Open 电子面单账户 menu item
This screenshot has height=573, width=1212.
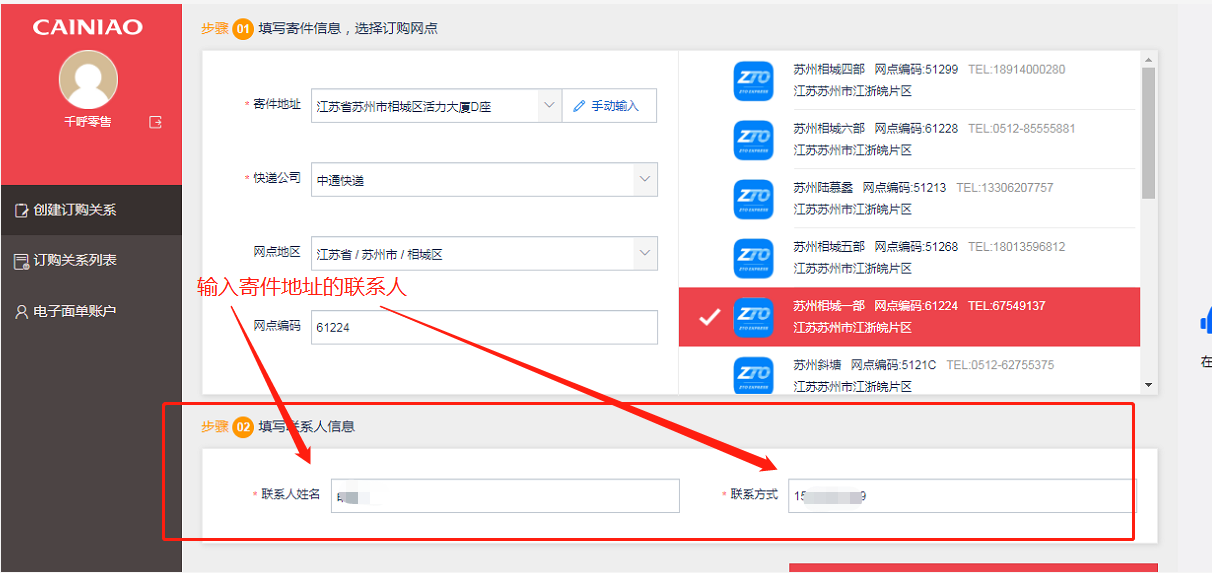91,312
